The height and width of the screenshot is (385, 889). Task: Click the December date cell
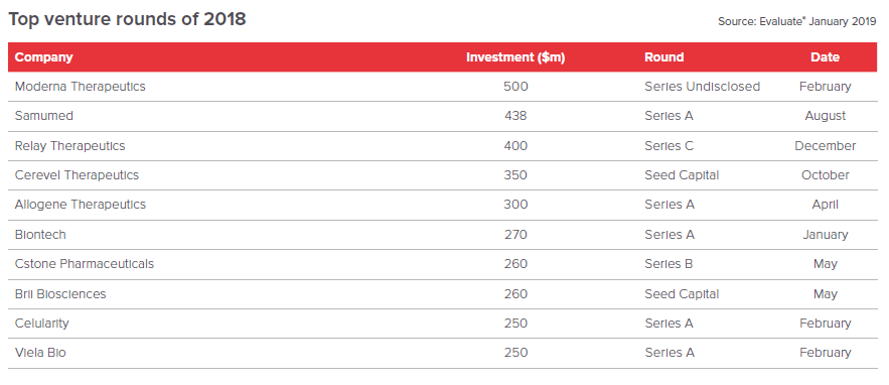(825, 146)
